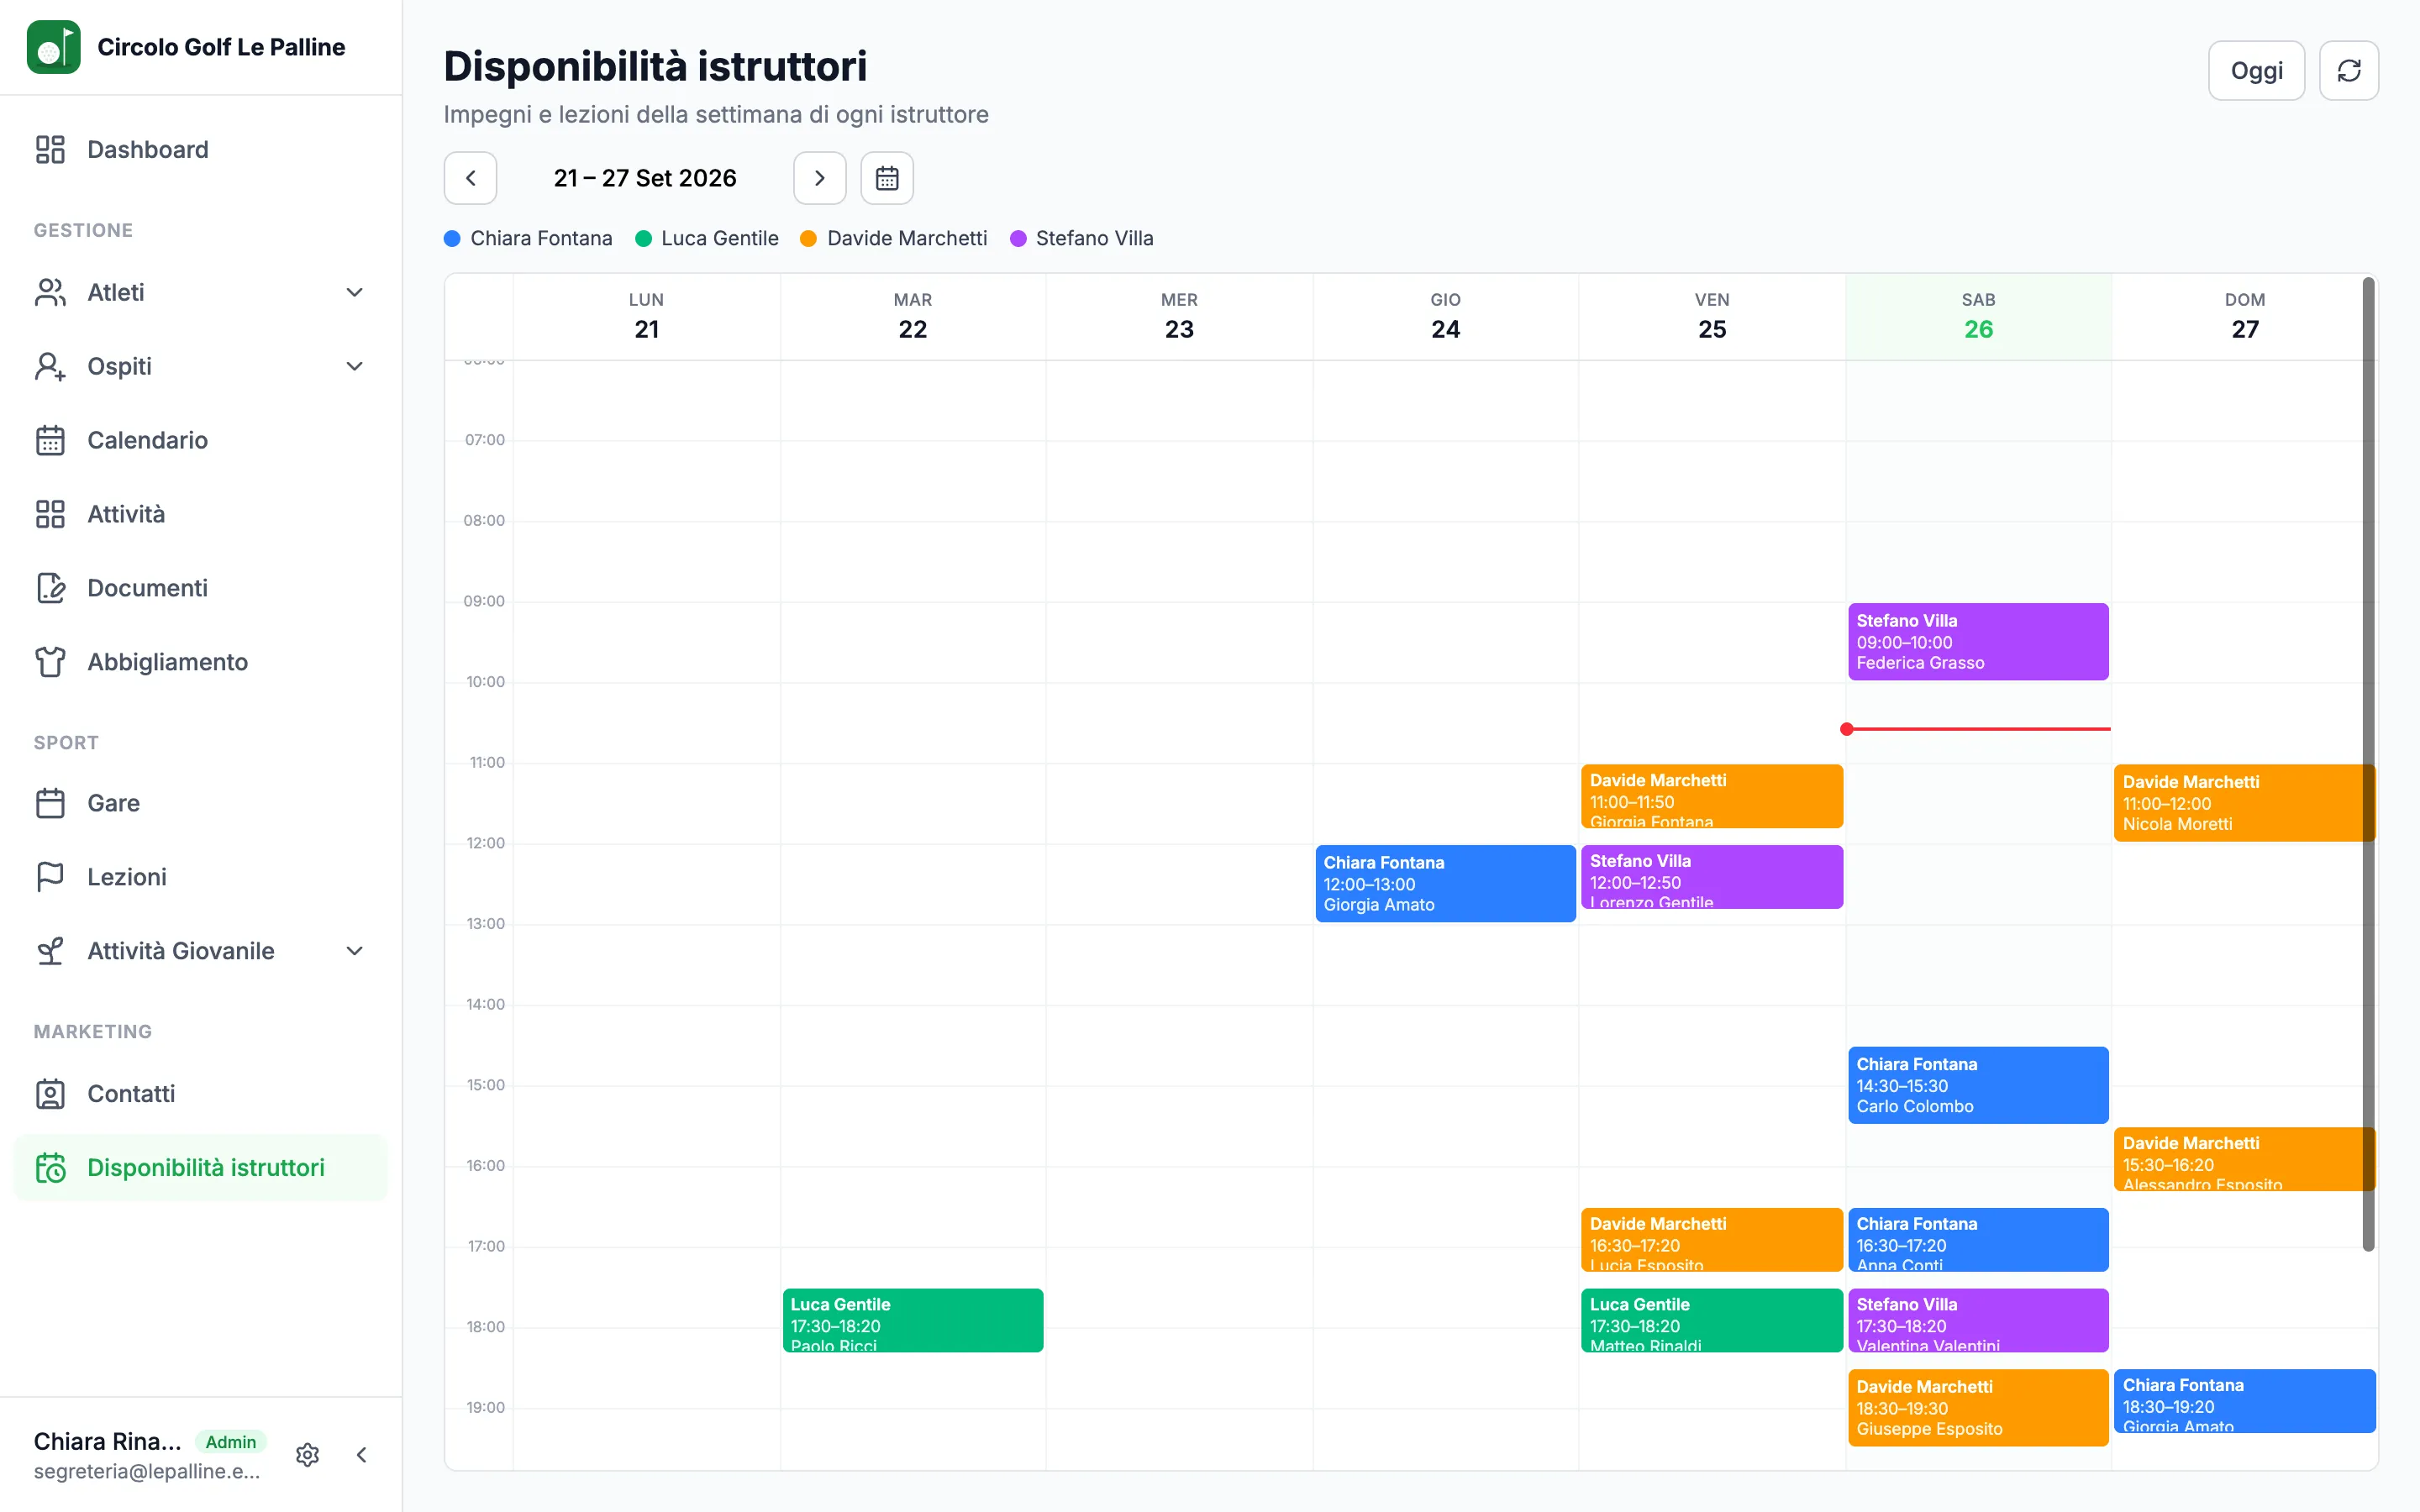Click the Chiara Fontana blue legend dot
The width and height of the screenshot is (2420, 1512).
pos(452,239)
